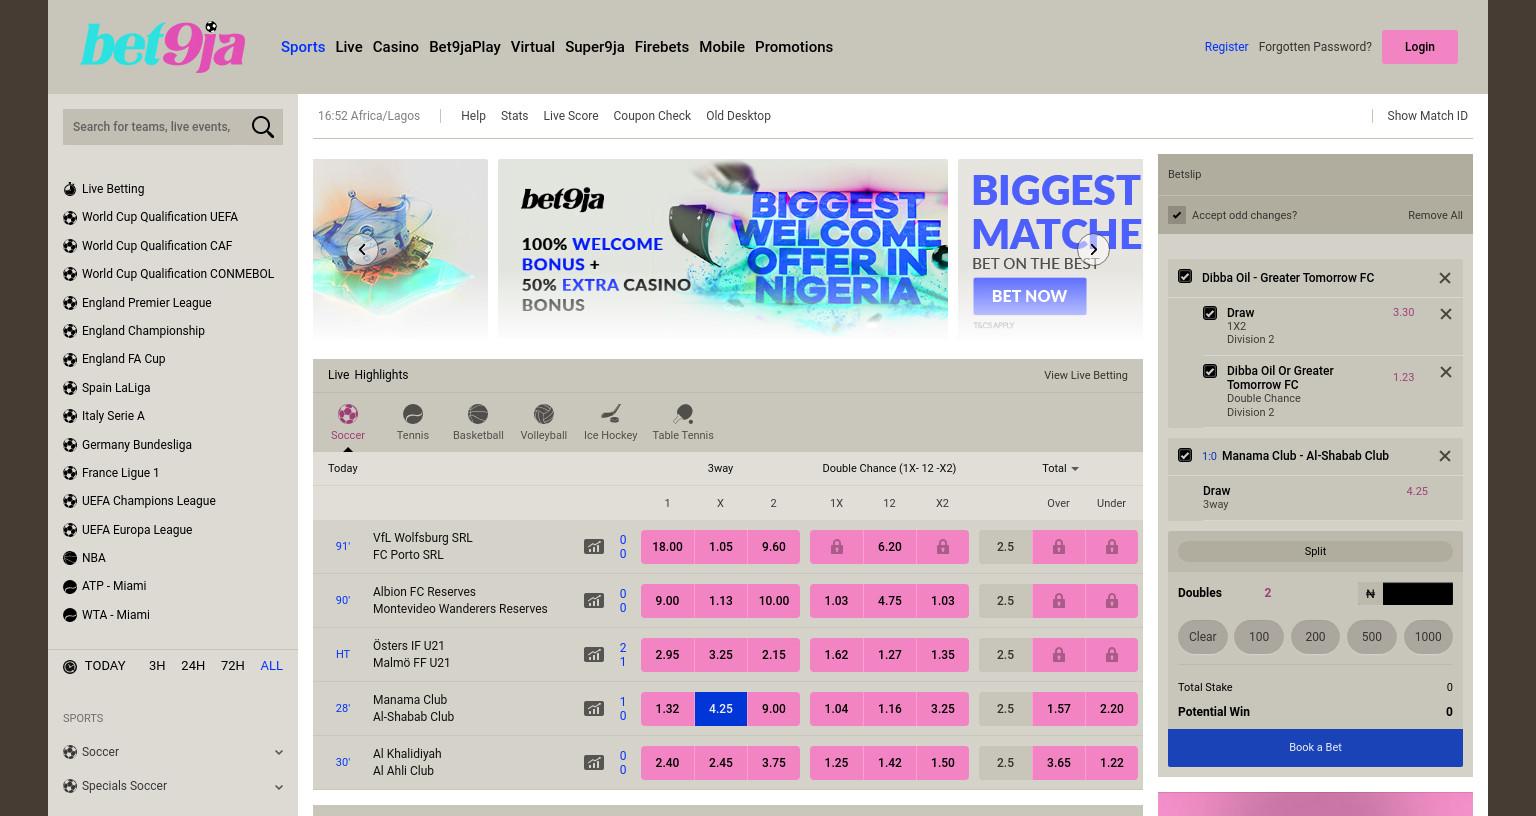Click the bet9ja logo
The width and height of the screenshot is (1536, 816).
coord(163,47)
